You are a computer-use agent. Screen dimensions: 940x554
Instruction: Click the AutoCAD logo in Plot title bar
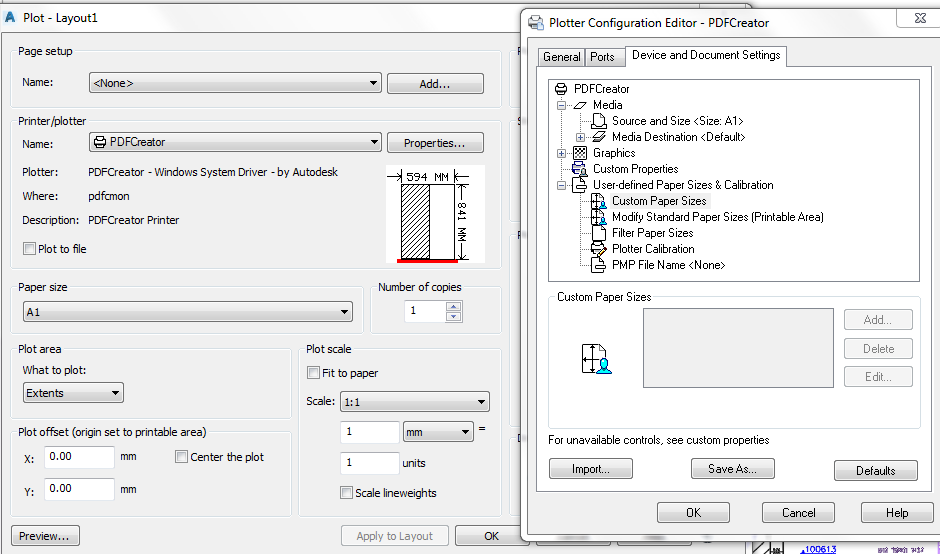[x=10, y=17]
